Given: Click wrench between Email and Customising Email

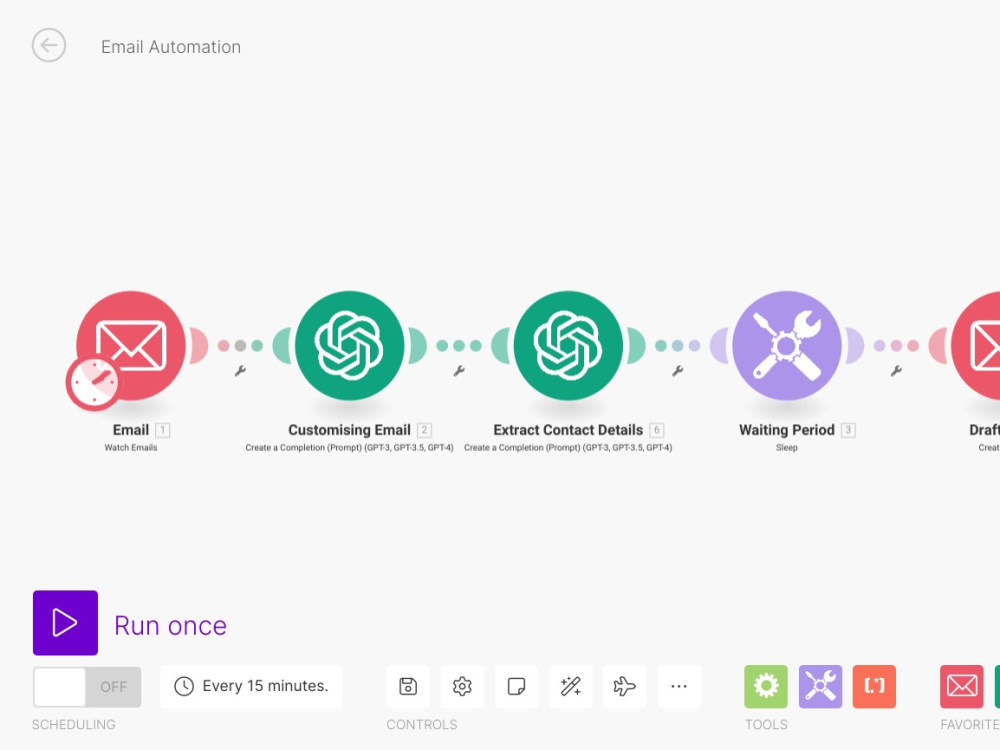Looking at the screenshot, I should pyautogui.click(x=240, y=371).
